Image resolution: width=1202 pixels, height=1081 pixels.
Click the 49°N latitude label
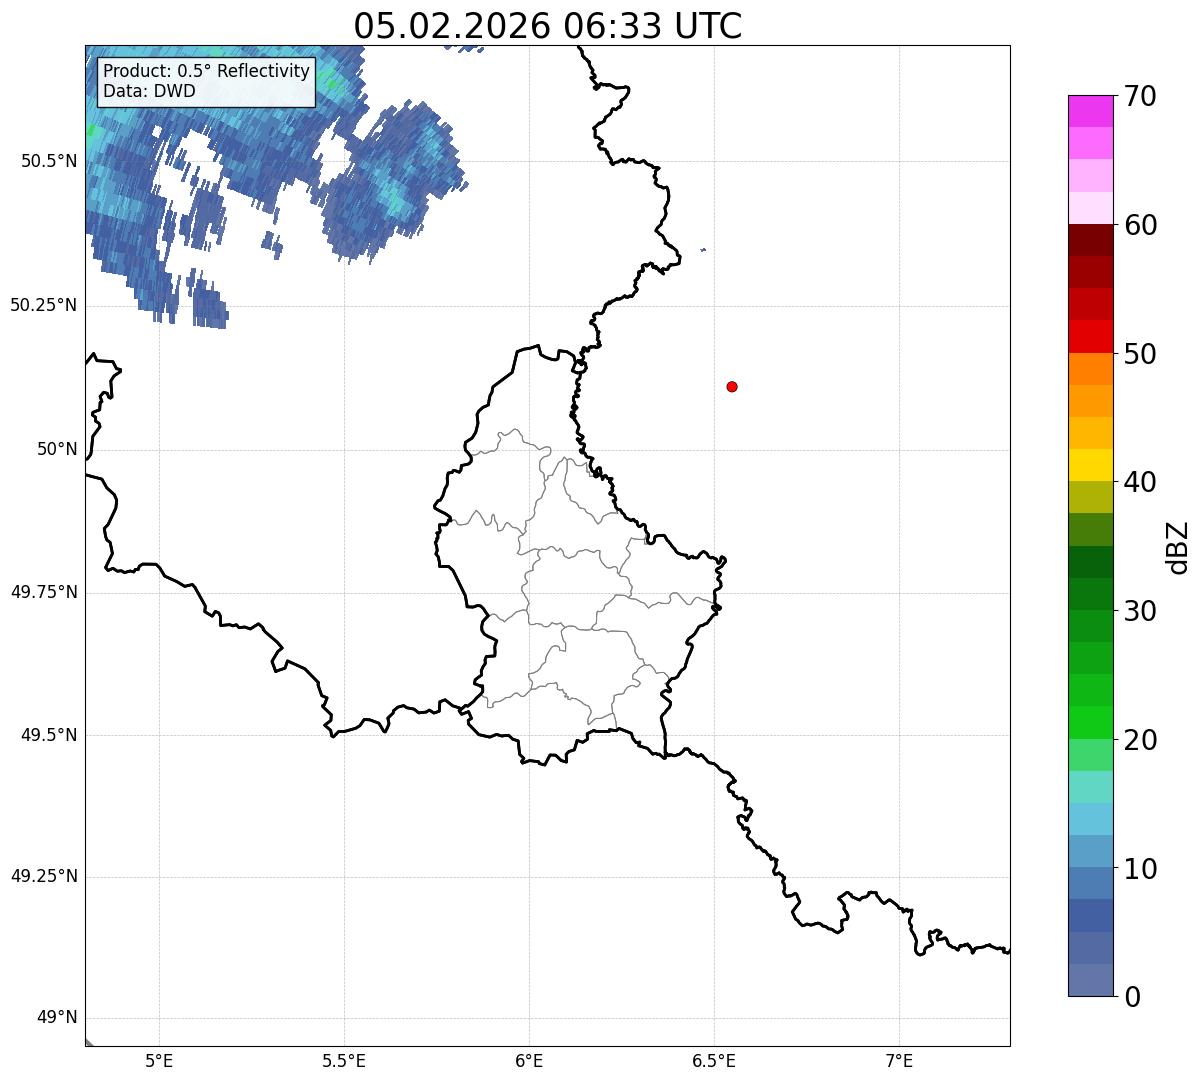pyautogui.click(x=57, y=1018)
